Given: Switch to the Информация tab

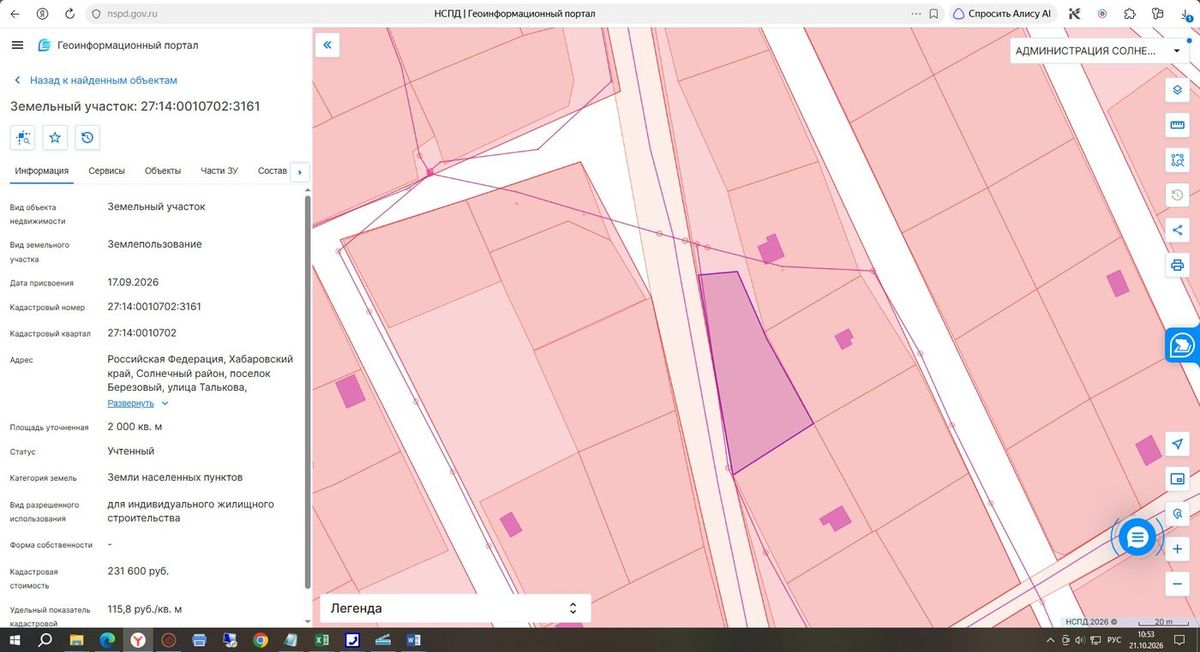Looking at the screenshot, I should coord(41,171).
